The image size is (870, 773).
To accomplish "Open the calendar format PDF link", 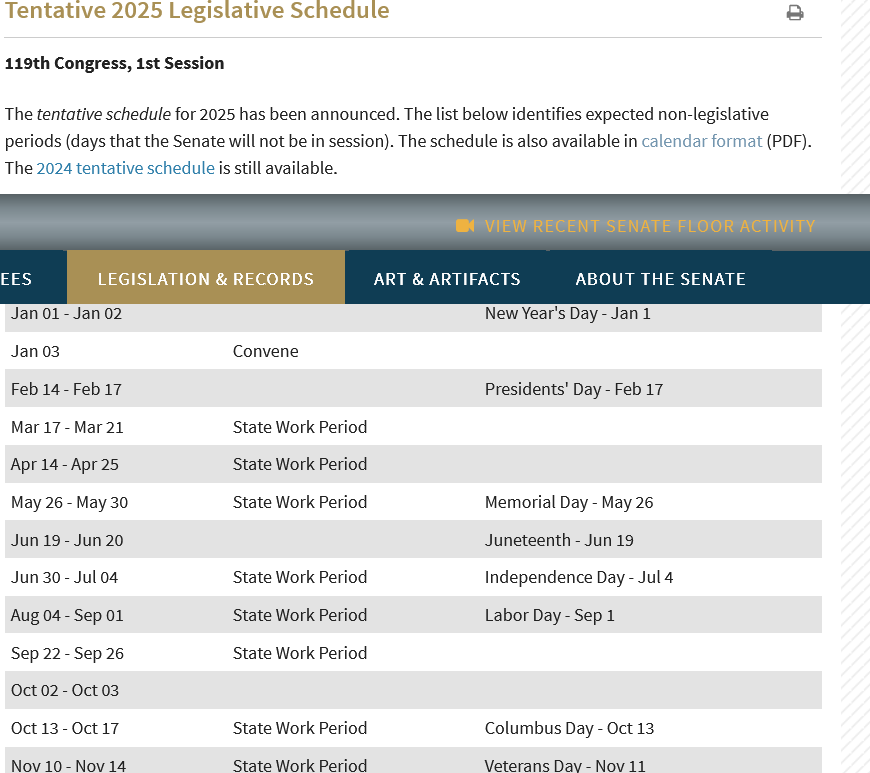I will [702, 141].
